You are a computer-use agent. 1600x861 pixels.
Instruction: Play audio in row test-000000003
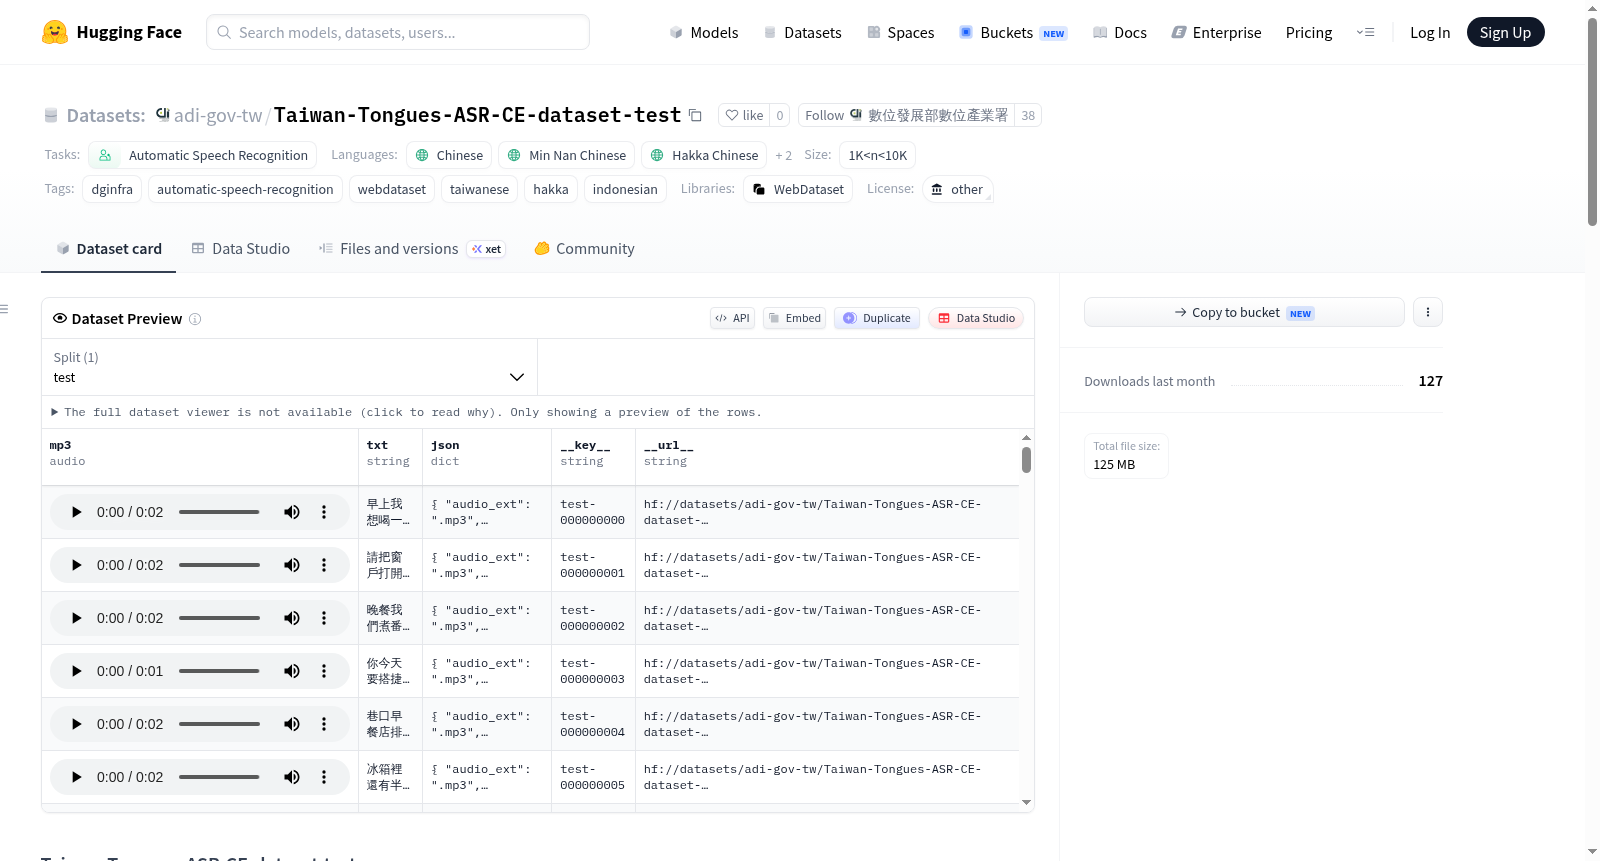point(77,671)
